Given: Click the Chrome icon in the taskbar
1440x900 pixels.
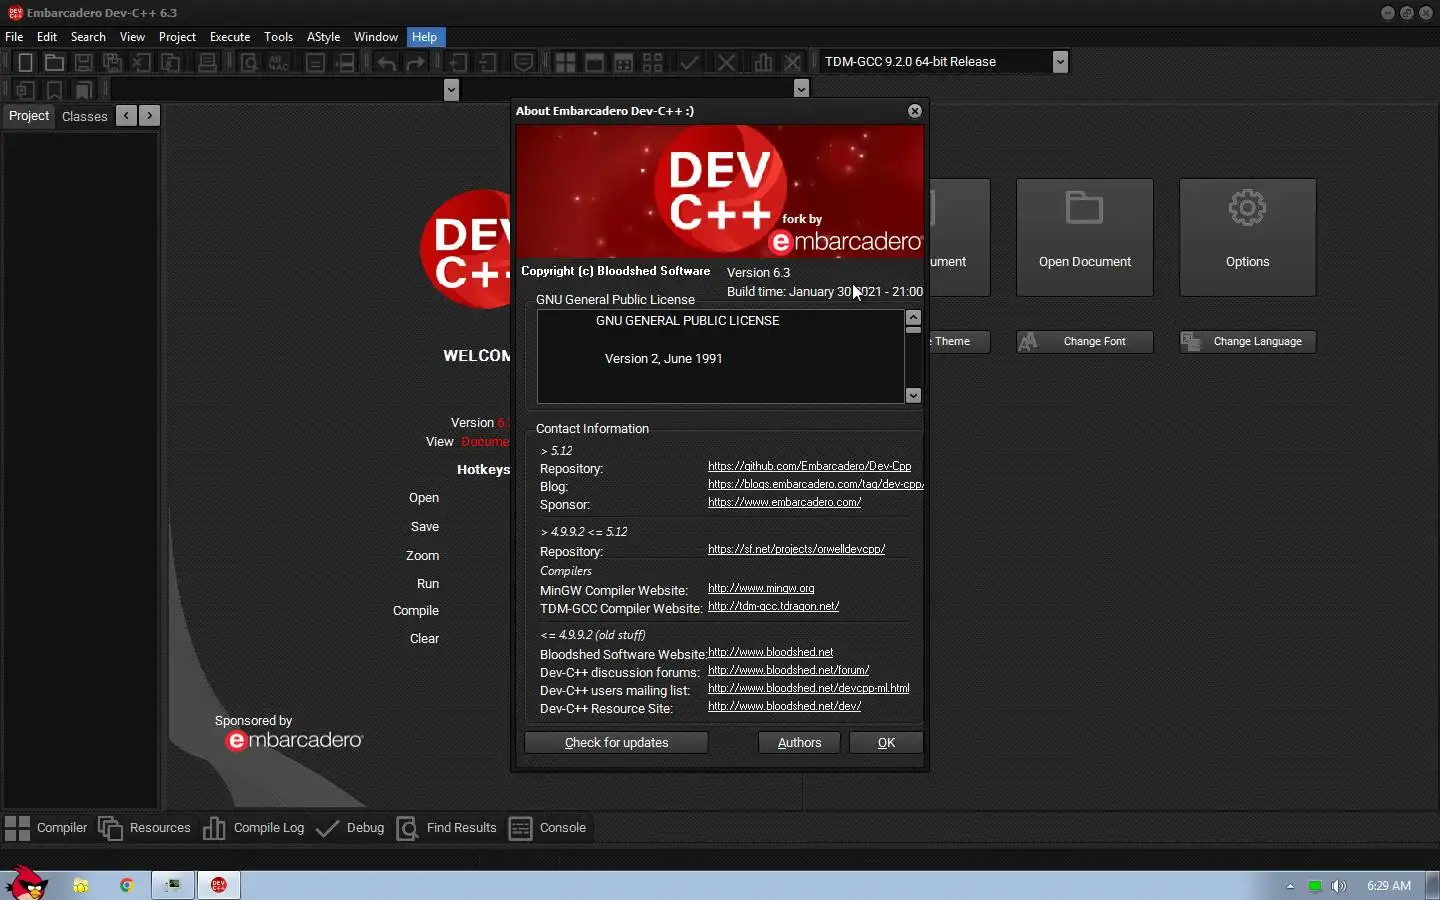Looking at the screenshot, I should coord(126,885).
